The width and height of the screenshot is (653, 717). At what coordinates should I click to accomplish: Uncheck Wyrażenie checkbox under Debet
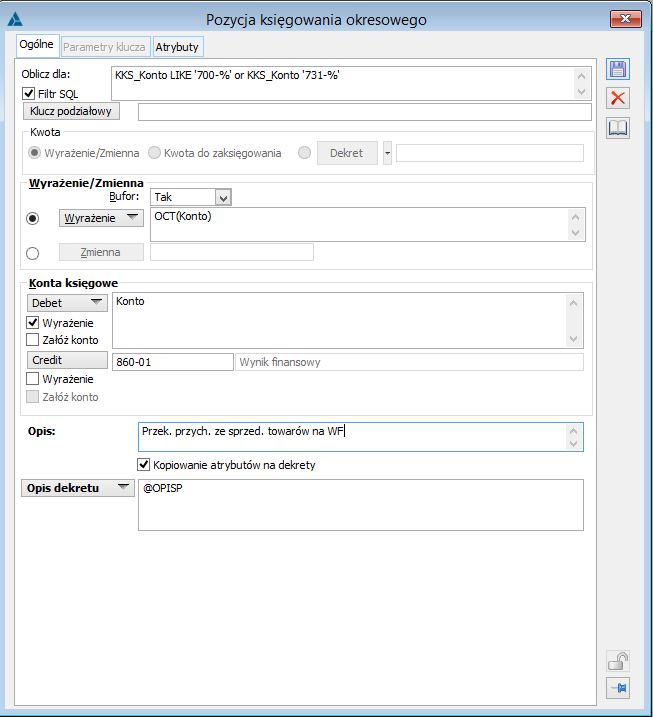click(x=32, y=323)
